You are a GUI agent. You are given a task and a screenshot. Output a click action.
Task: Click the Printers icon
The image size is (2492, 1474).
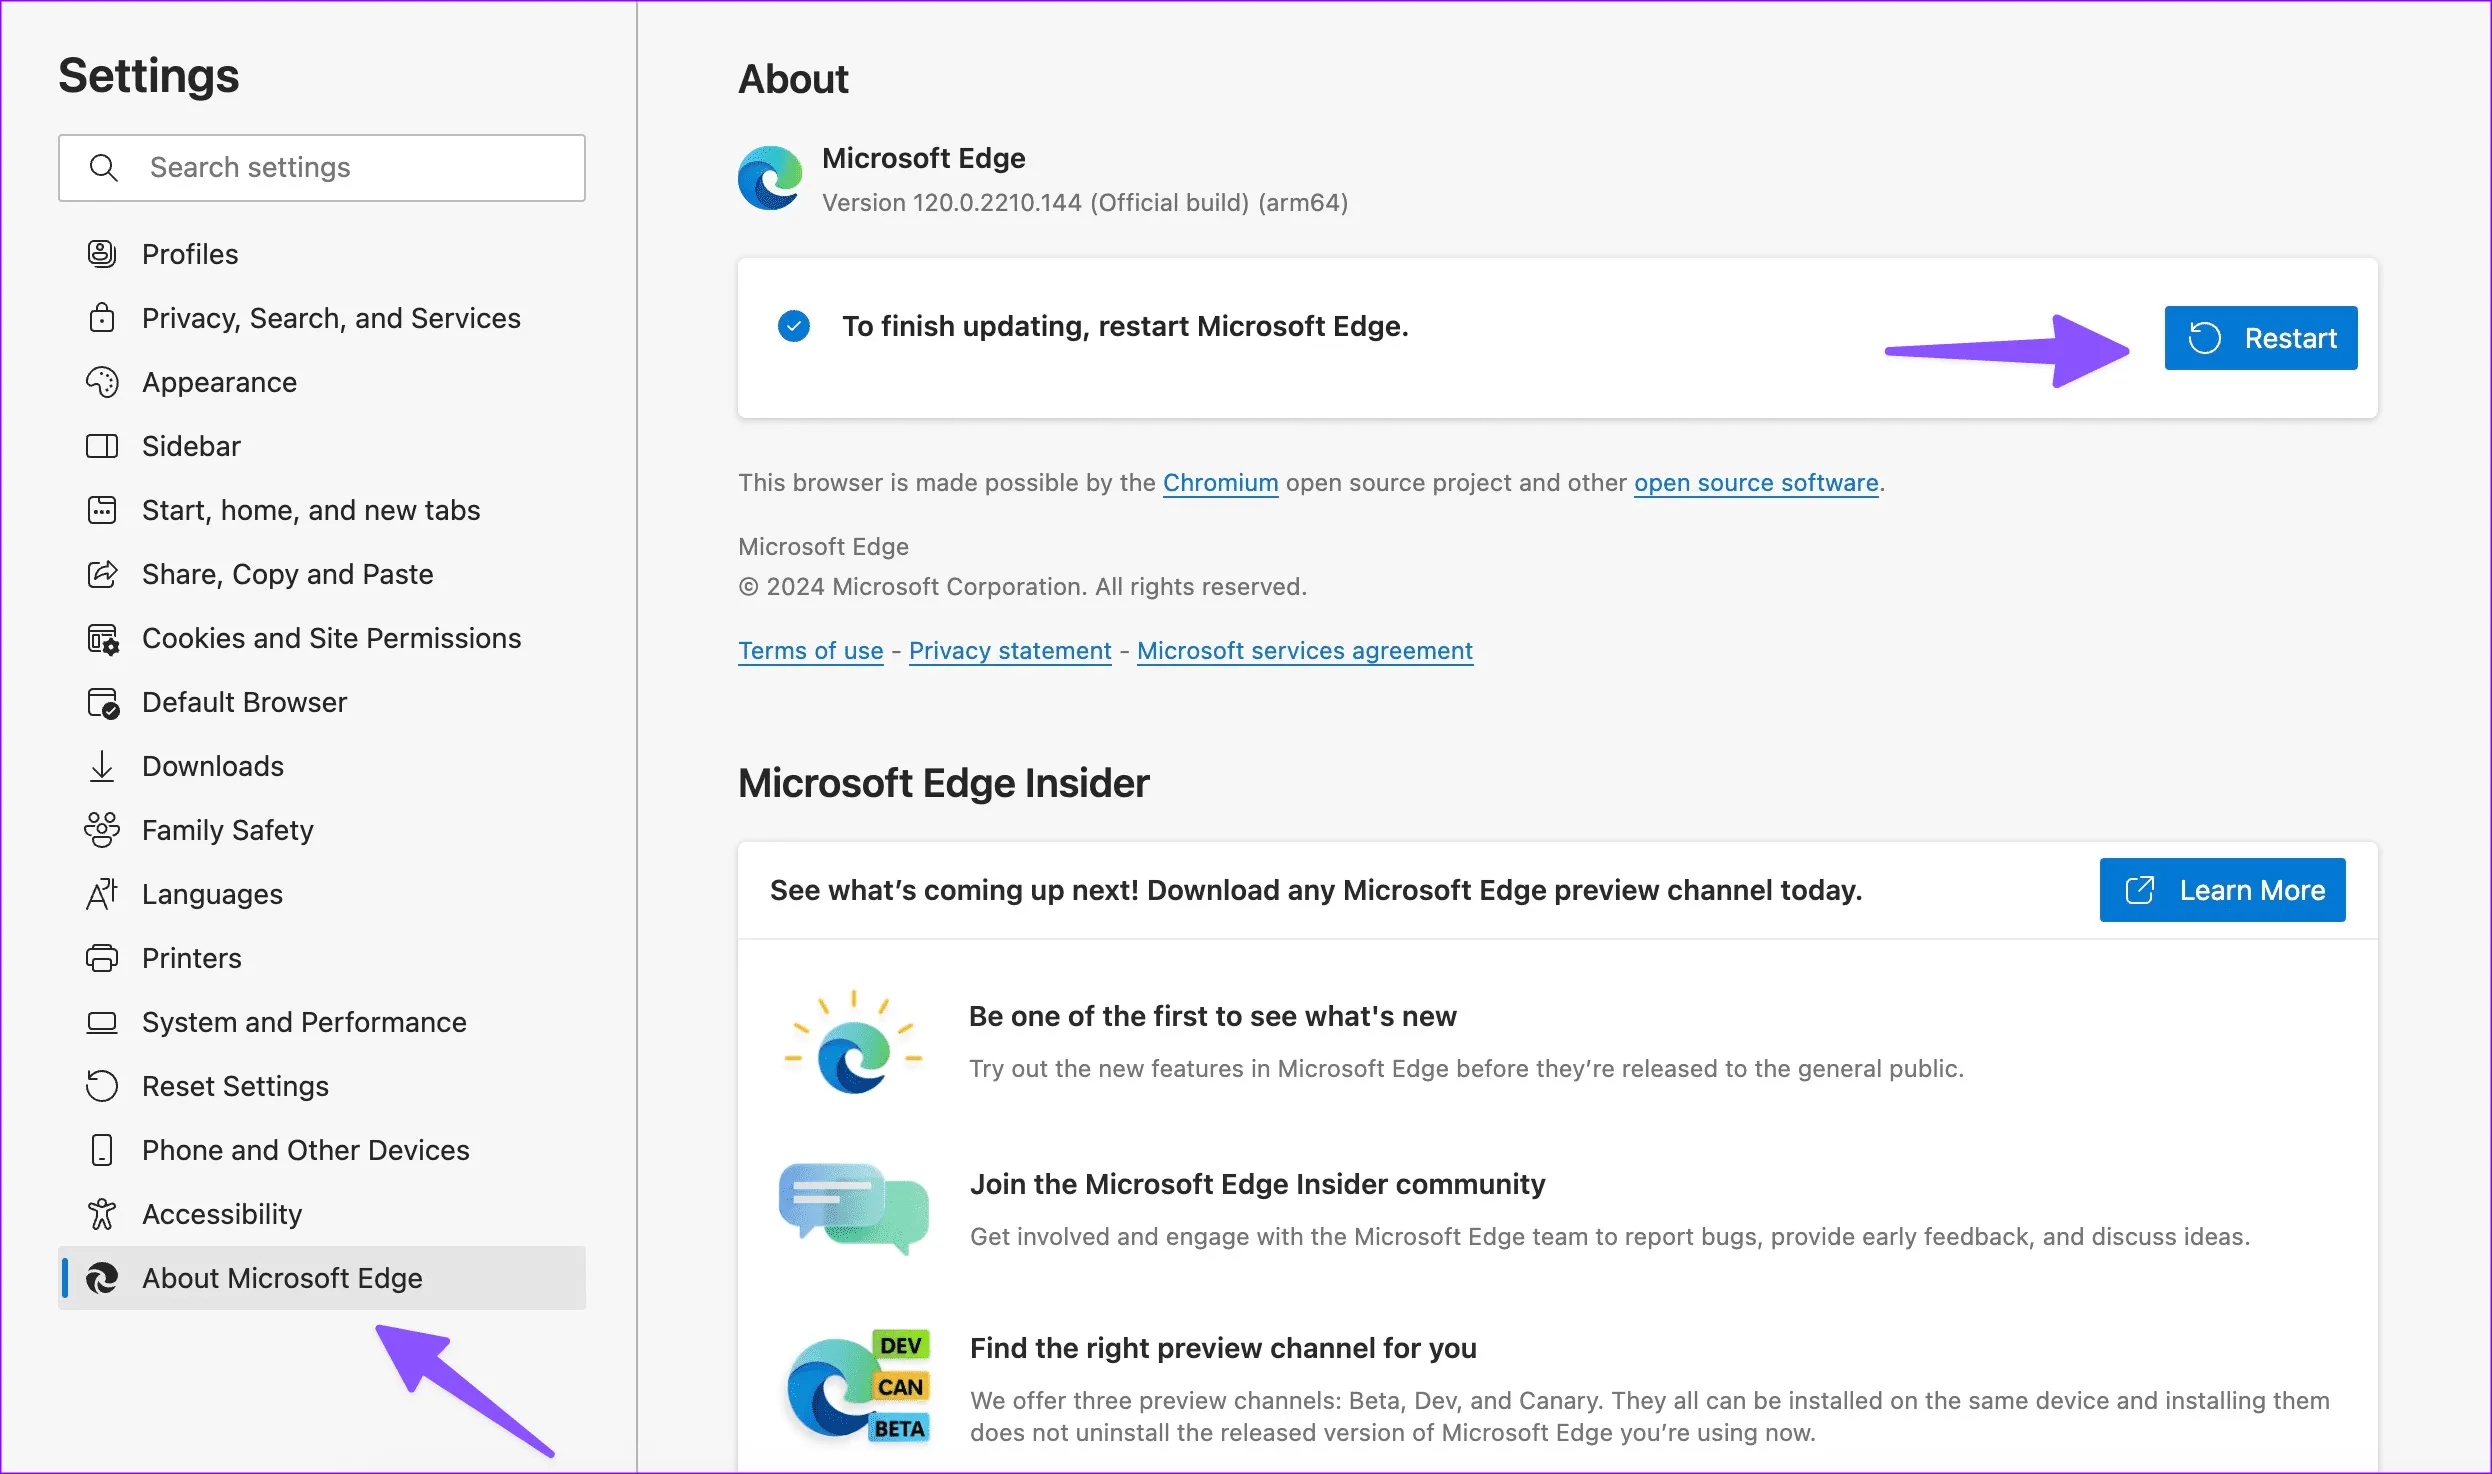[102, 958]
